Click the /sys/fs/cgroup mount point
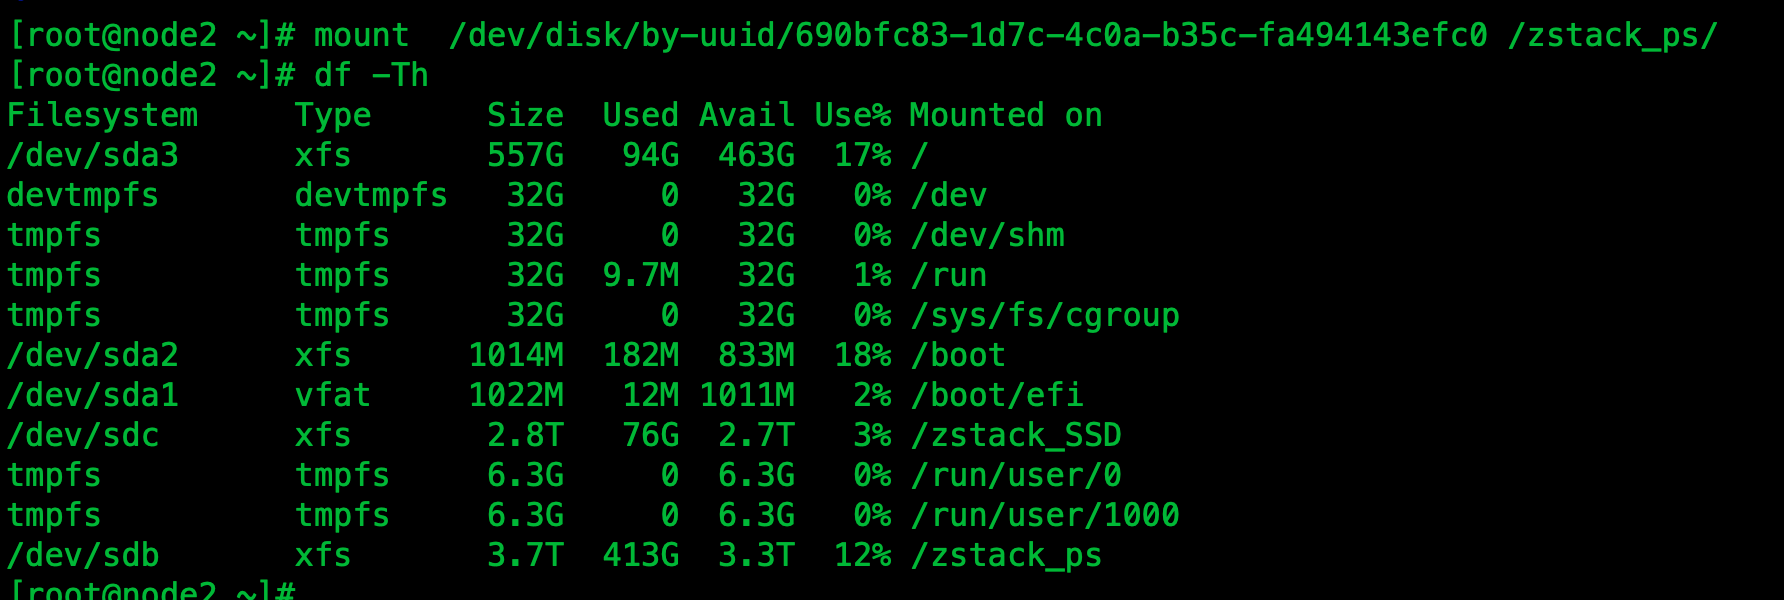 point(1045,316)
